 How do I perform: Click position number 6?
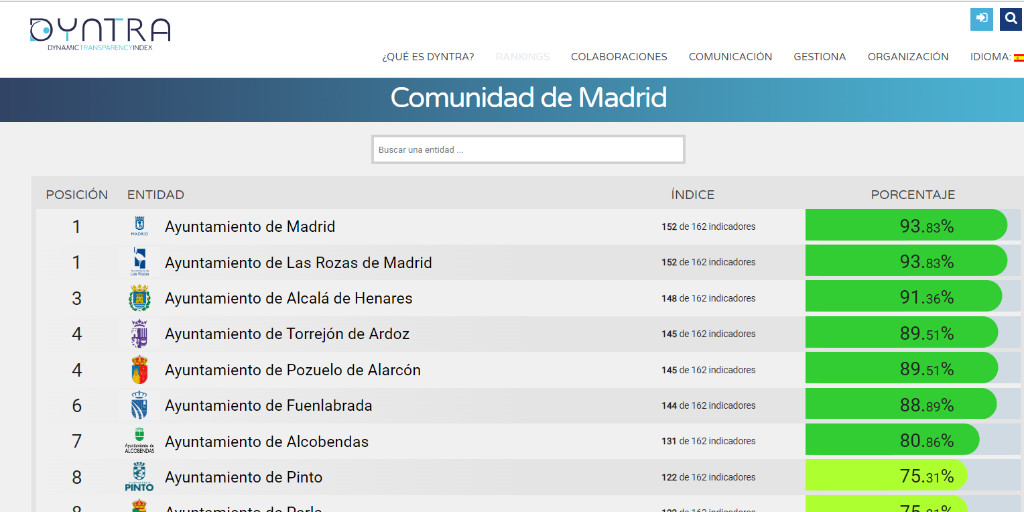click(x=76, y=406)
